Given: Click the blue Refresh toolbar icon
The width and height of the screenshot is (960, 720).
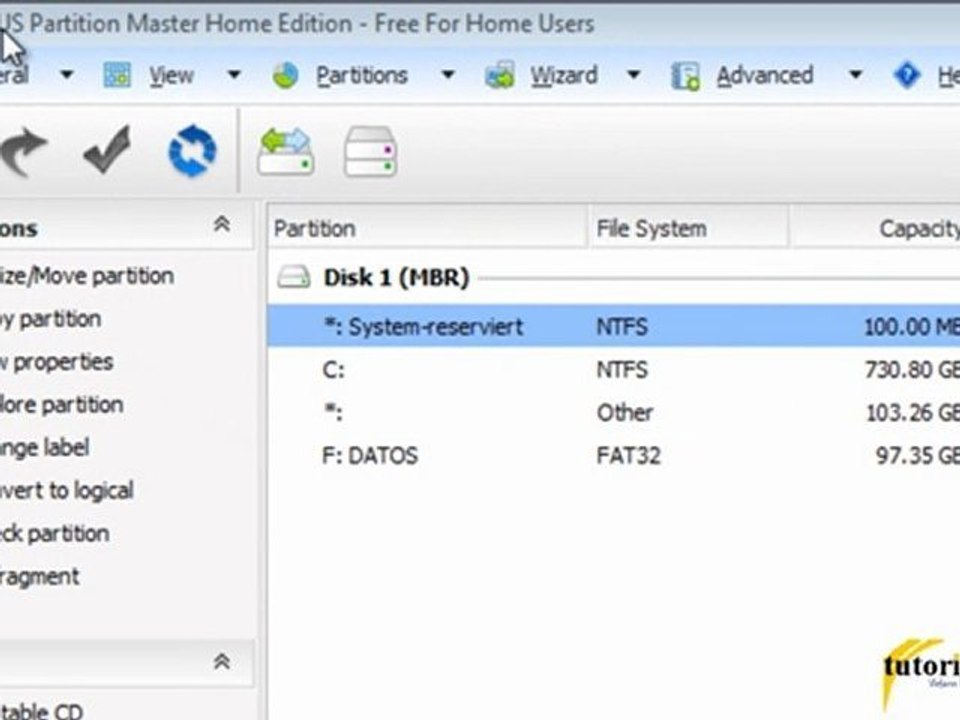Looking at the screenshot, I should coord(192,151).
